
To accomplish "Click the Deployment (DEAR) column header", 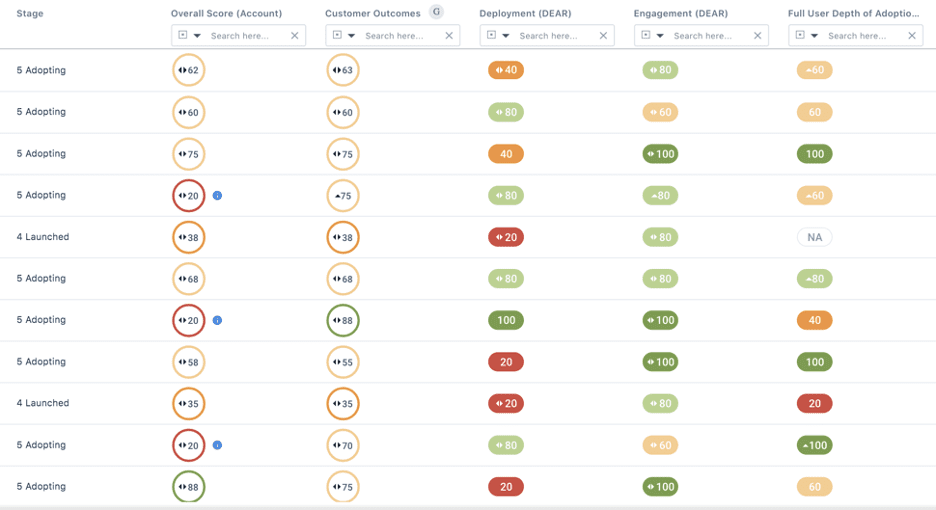I will click(525, 14).
